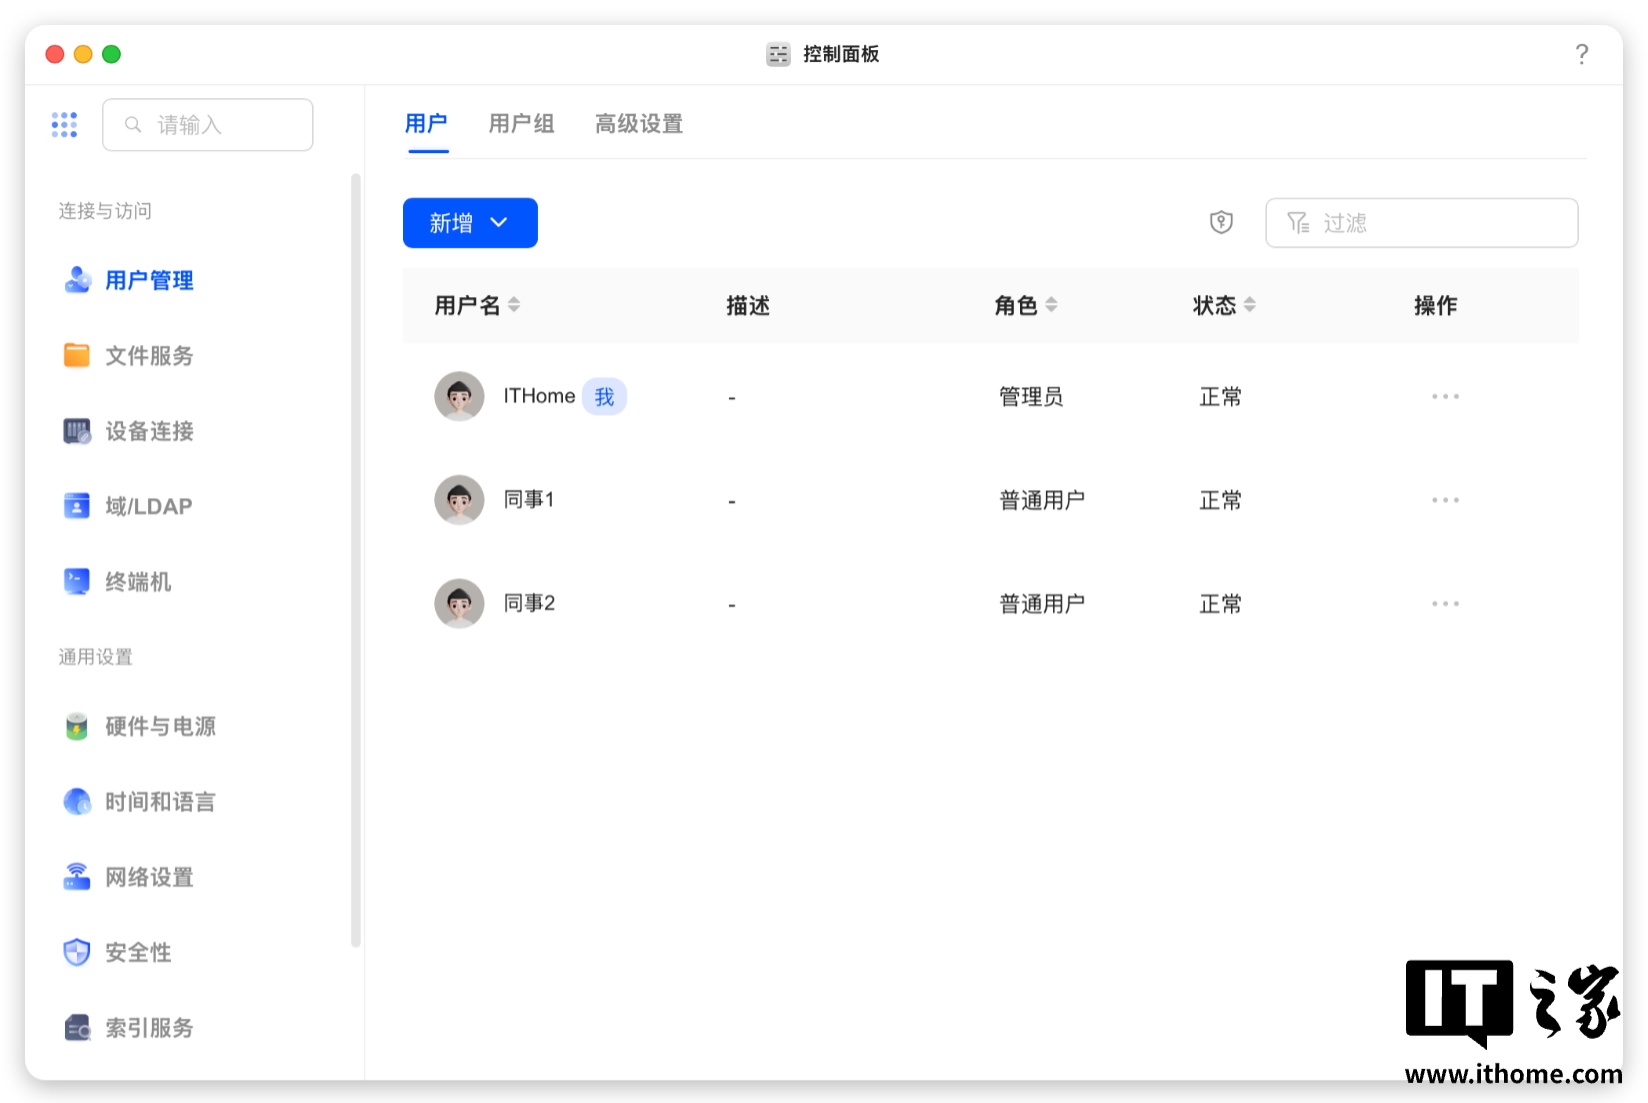The width and height of the screenshot is (1648, 1103).
Task: Click 同事1 user avatar
Action: click(459, 500)
